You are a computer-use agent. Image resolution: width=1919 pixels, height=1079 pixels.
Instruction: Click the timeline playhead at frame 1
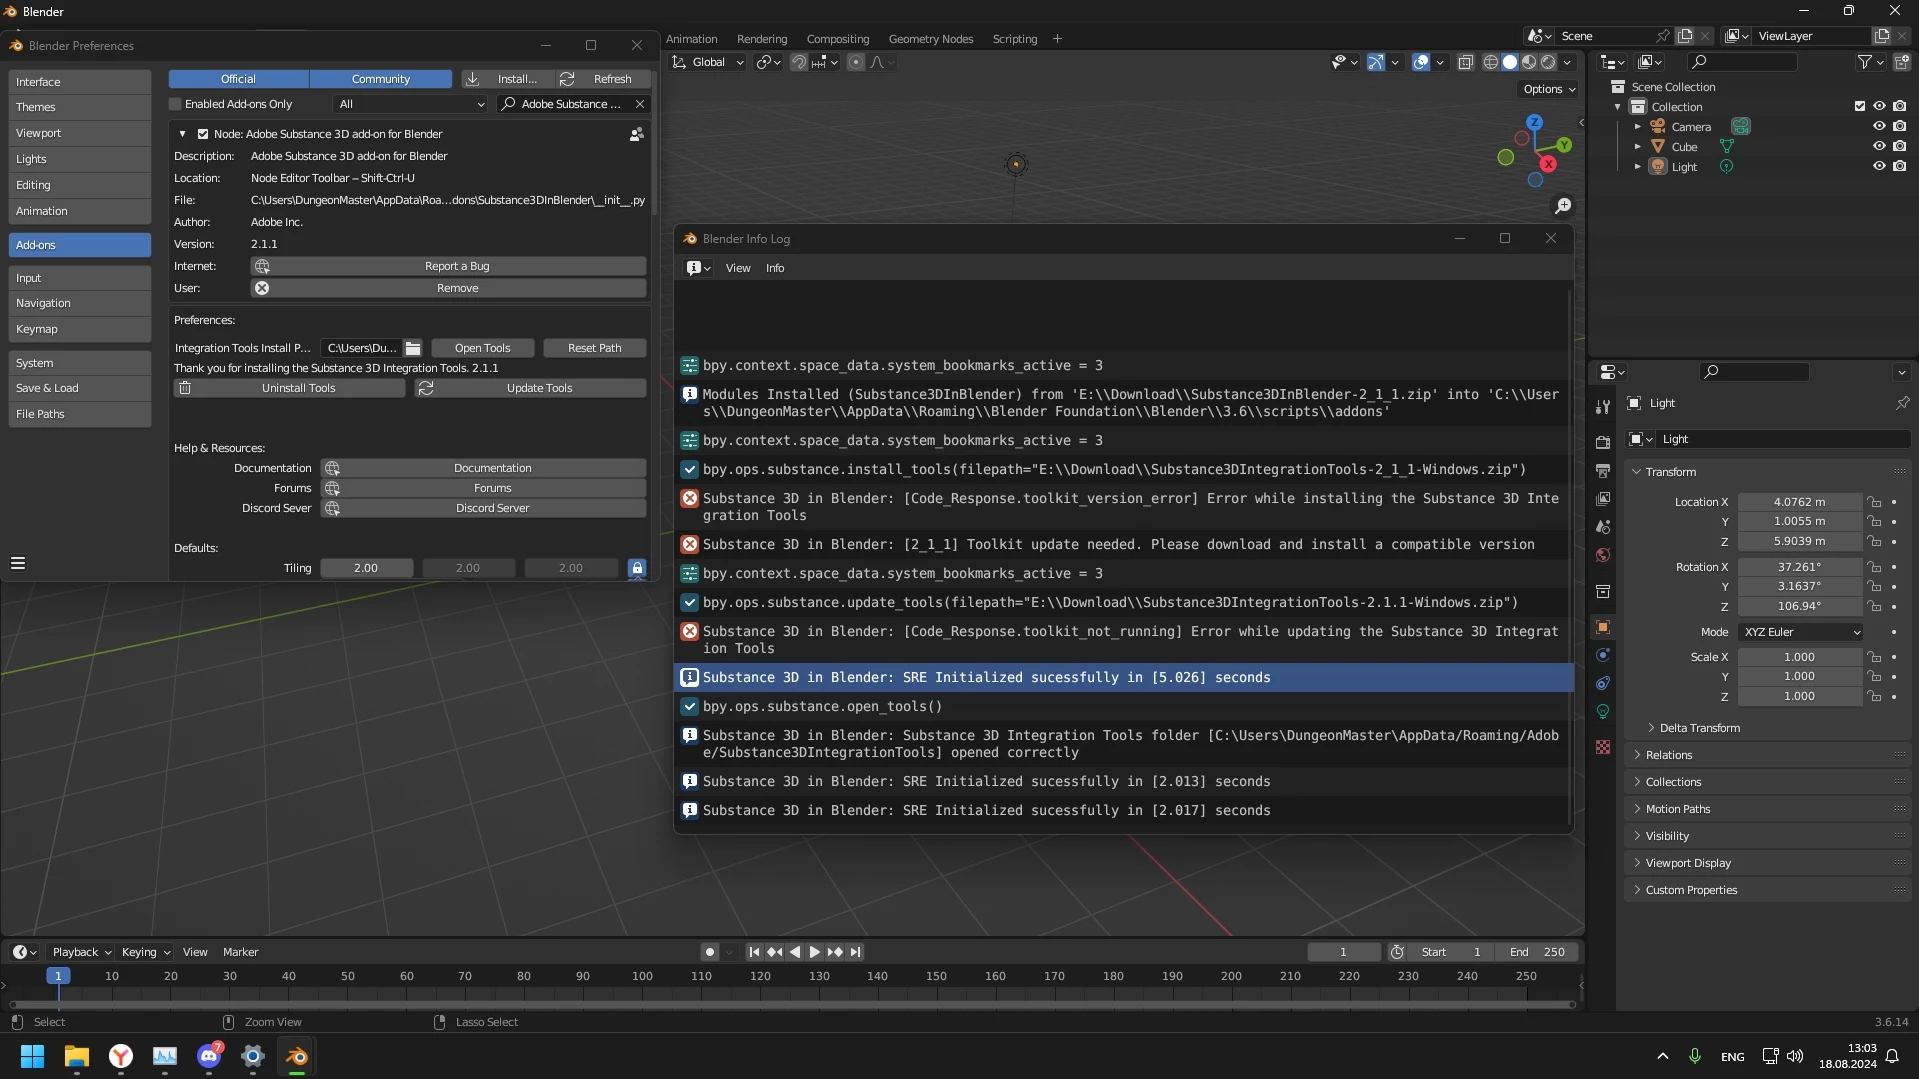[58, 976]
